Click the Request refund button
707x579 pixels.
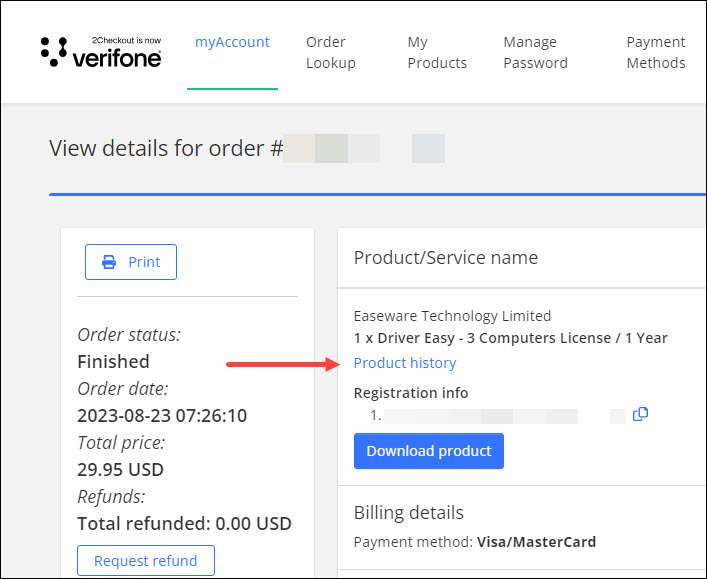146,561
